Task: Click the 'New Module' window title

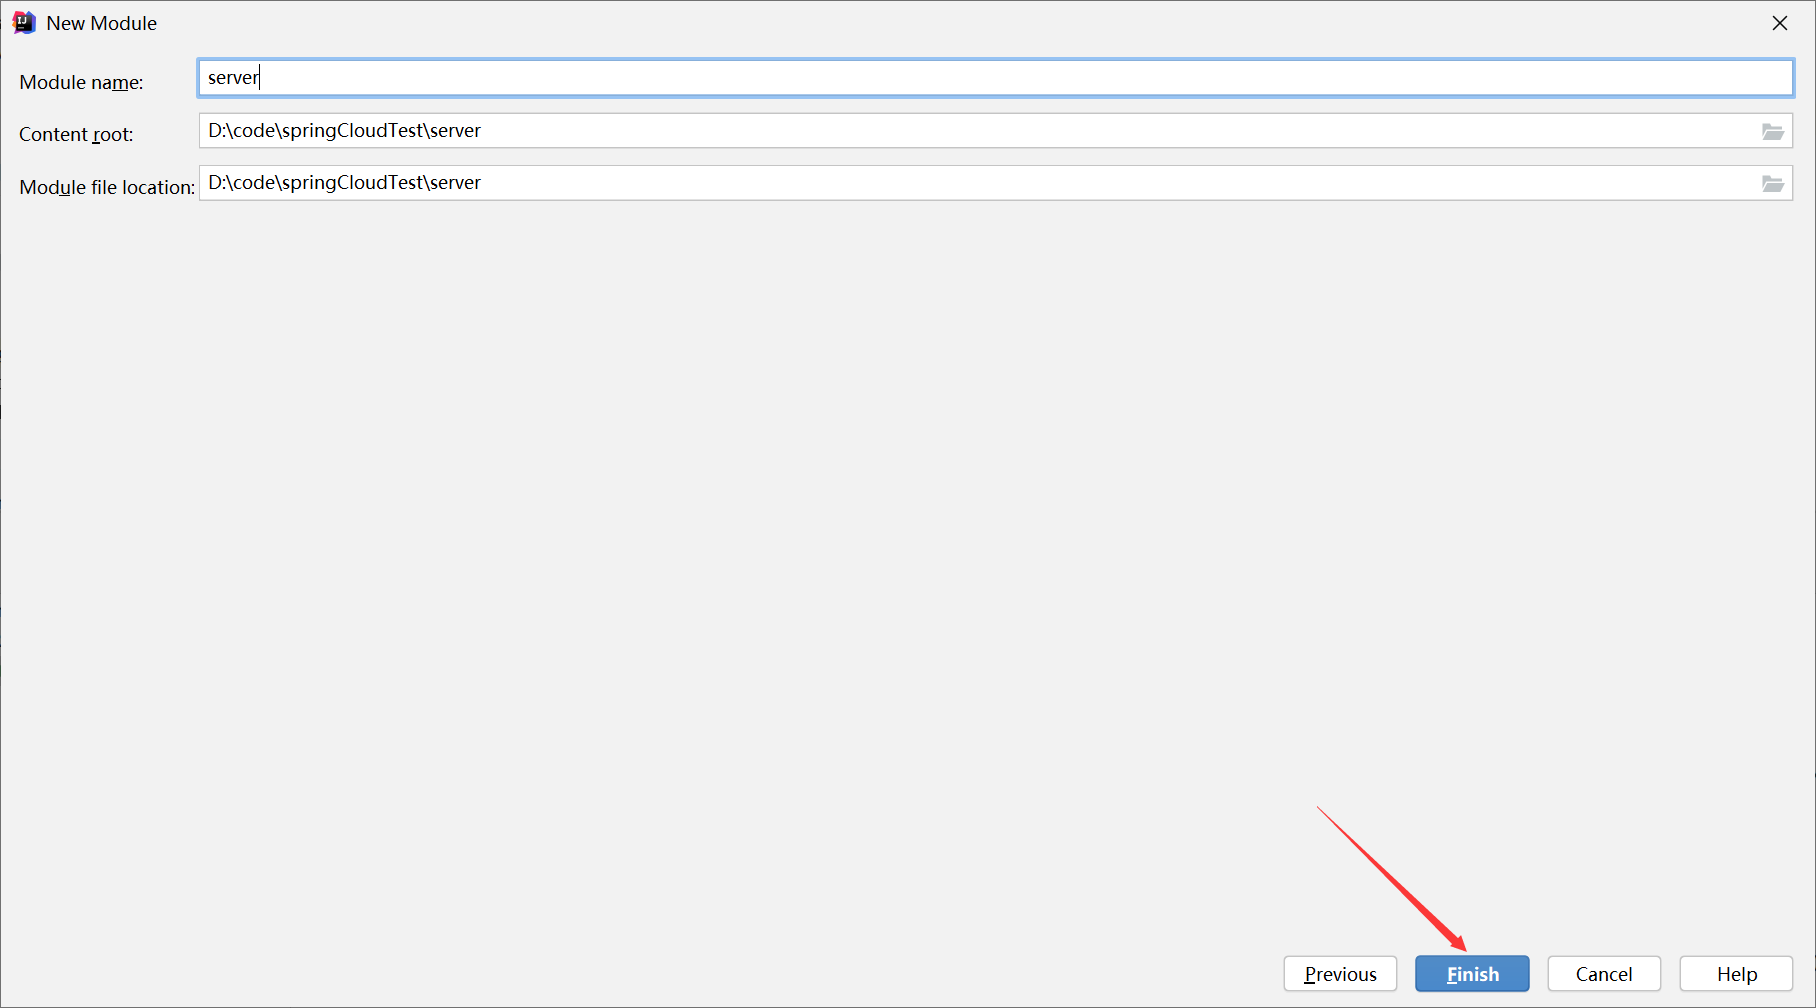Action: [x=101, y=23]
